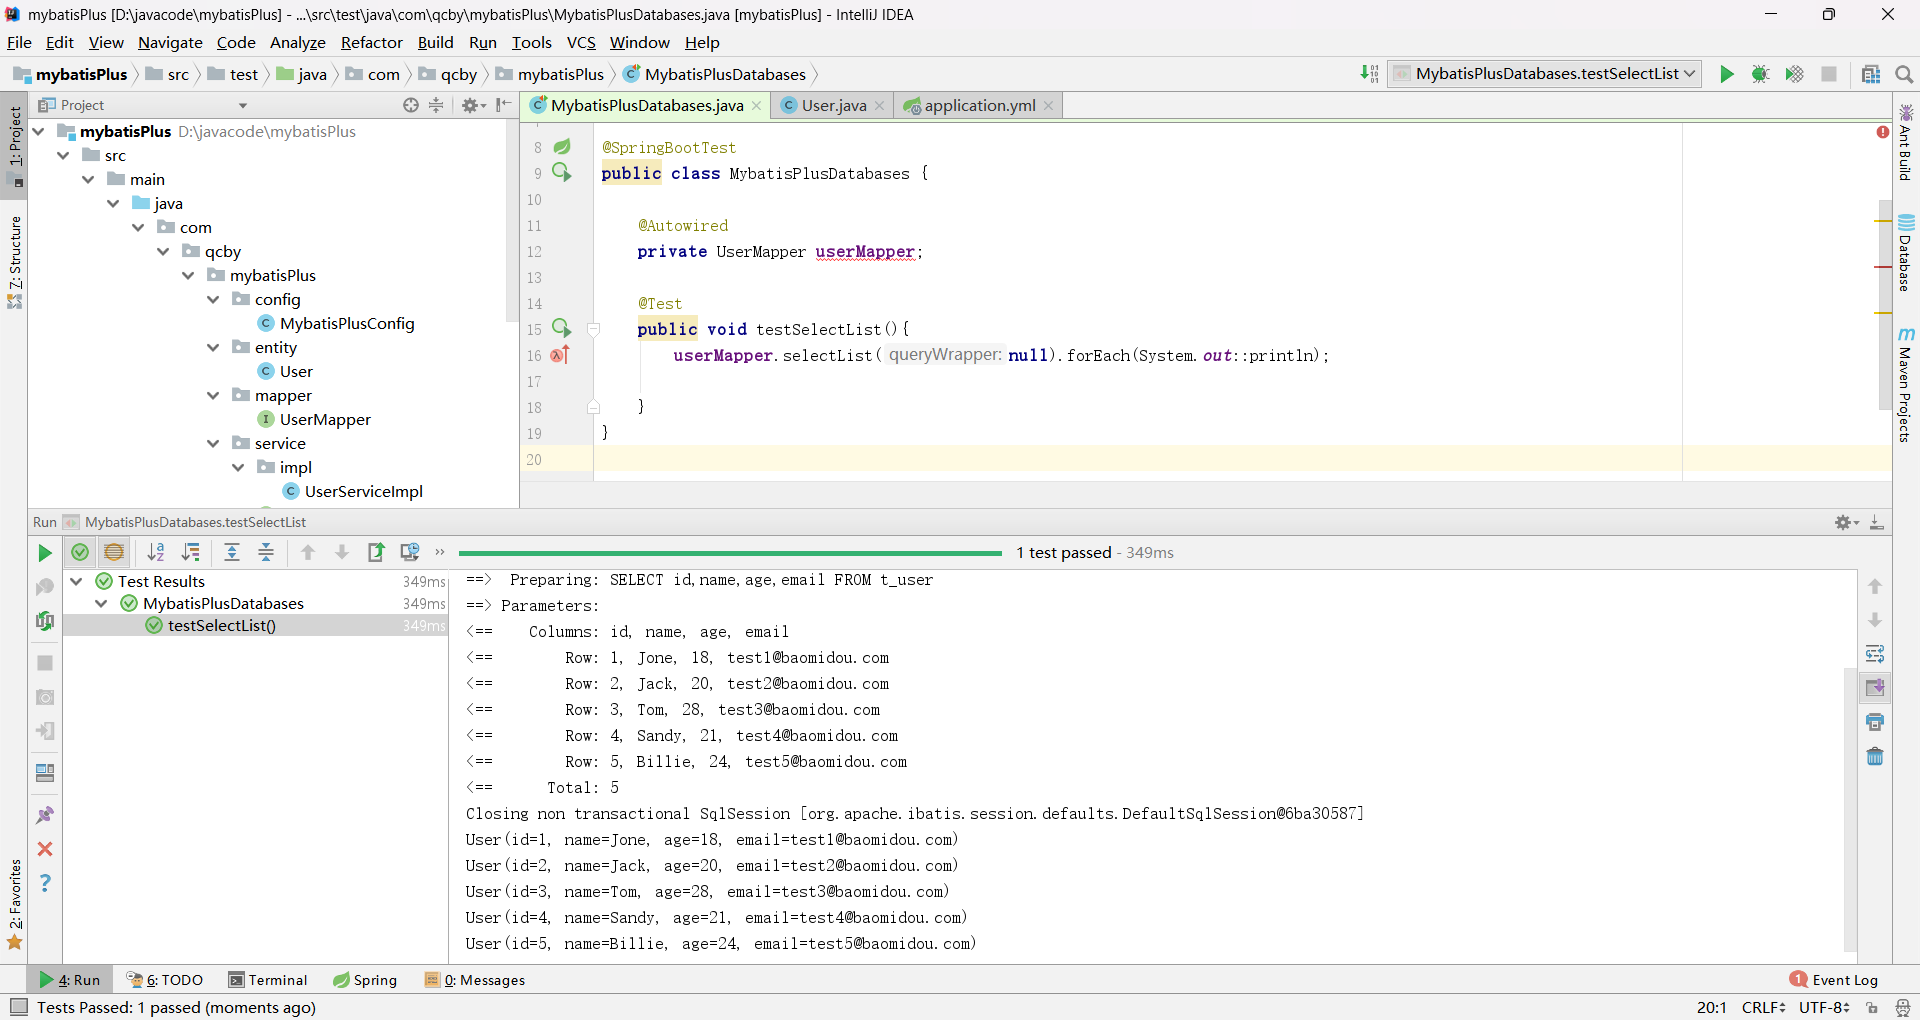Open Spring tool window button
This screenshot has height=1020, width=1920.
tap(366, 980)
